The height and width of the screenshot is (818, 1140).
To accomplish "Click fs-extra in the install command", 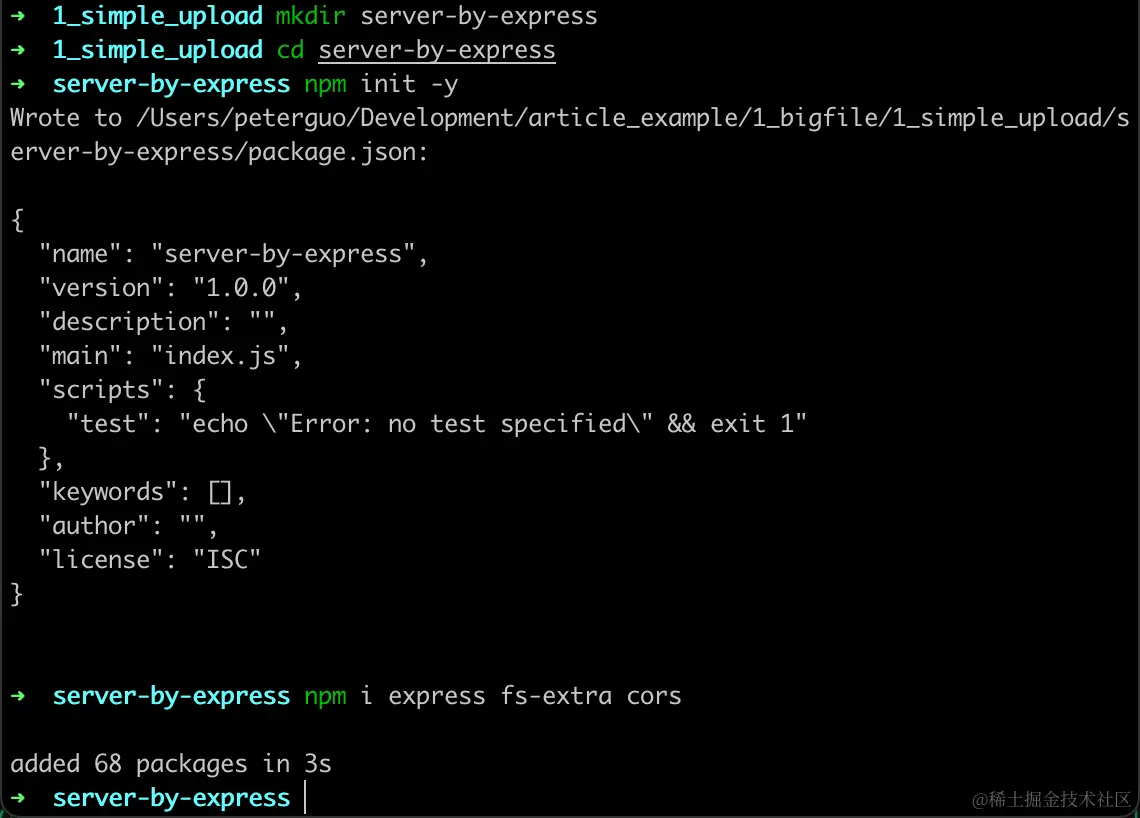I will [556, 697].
